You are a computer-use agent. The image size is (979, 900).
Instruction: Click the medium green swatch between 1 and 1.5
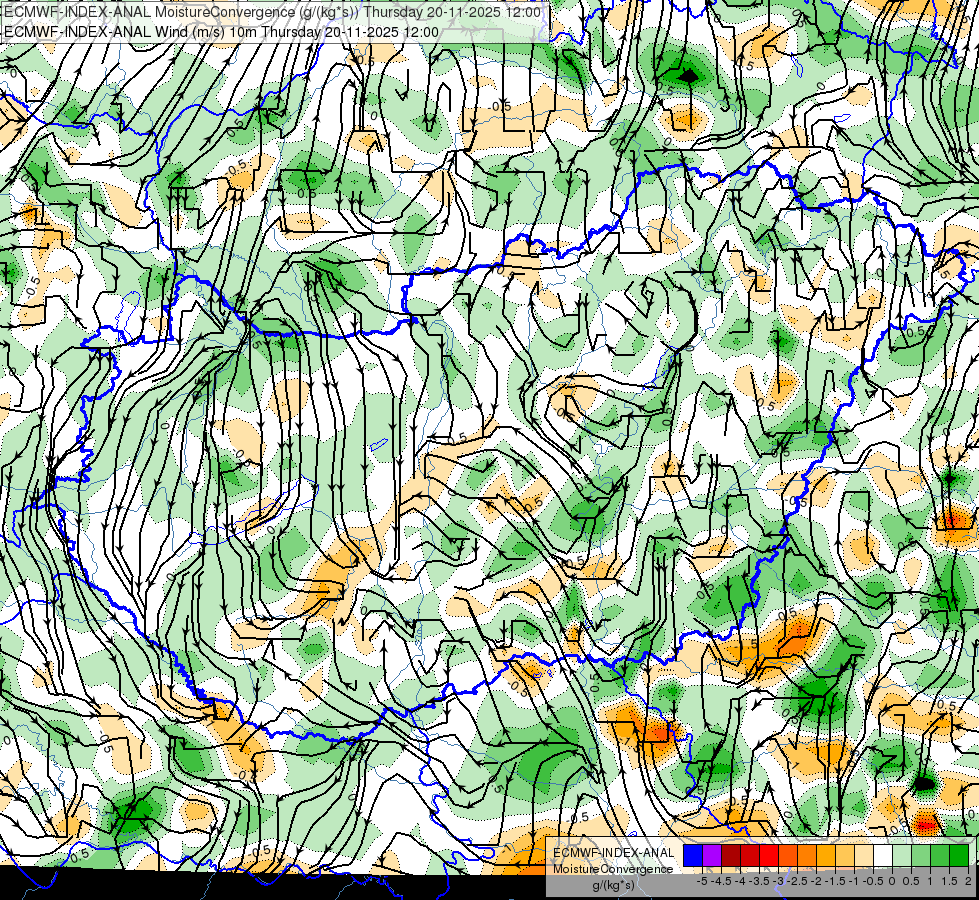click(940, 856)
